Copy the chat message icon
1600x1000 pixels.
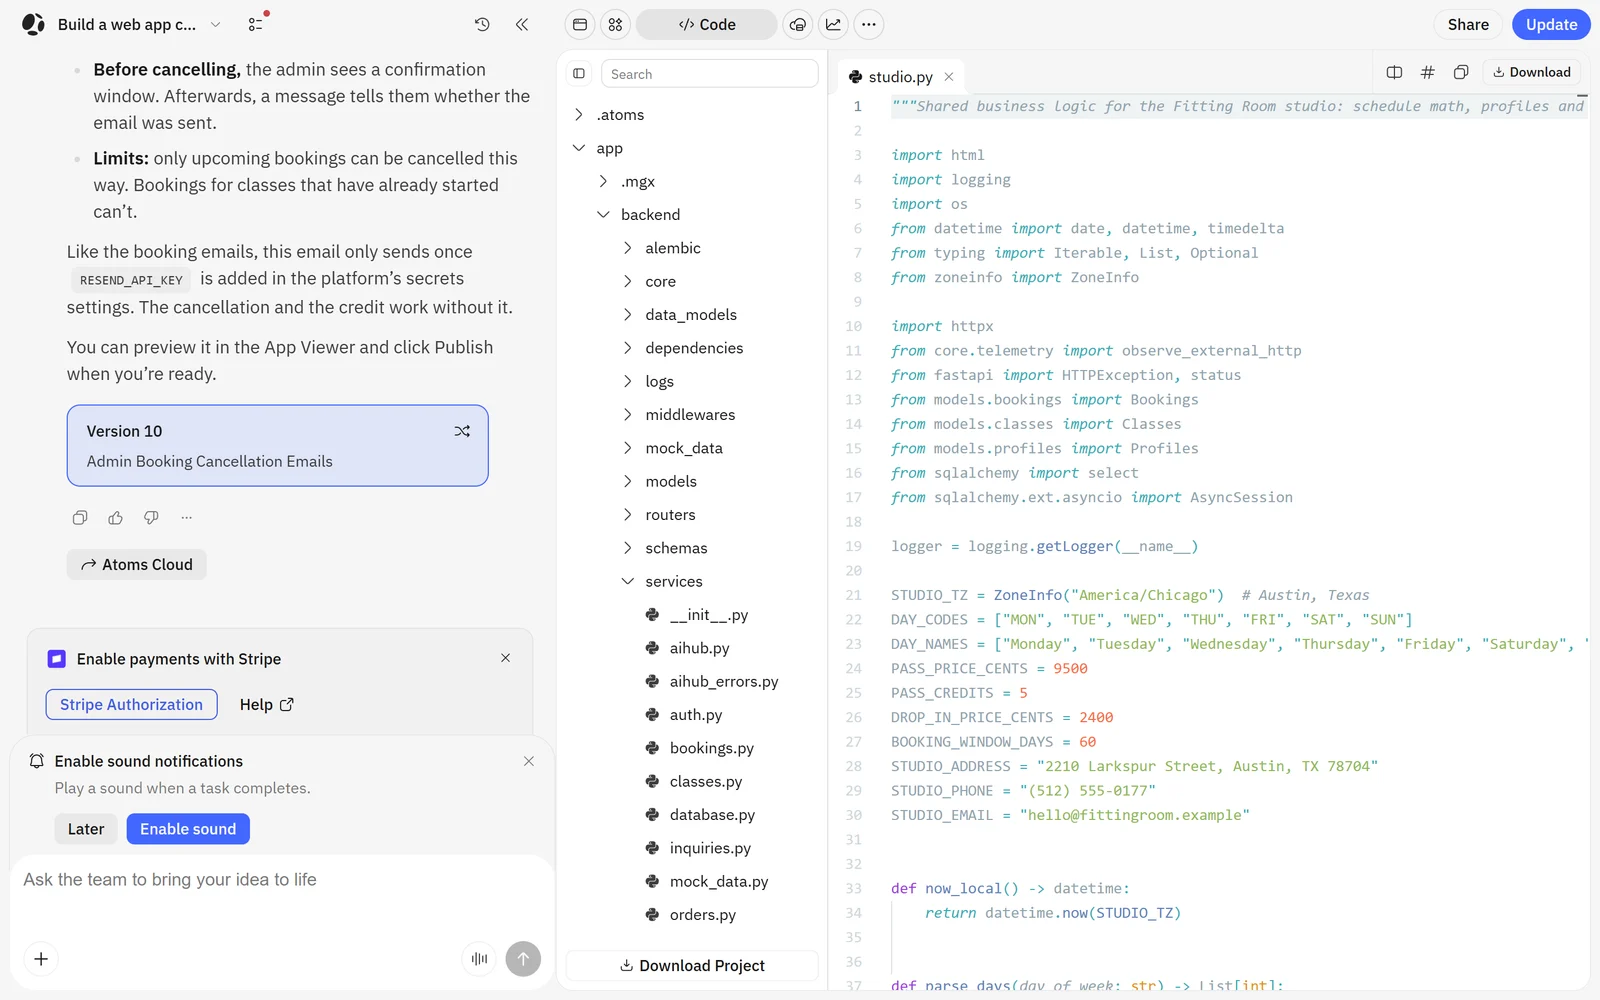(80, 517)
